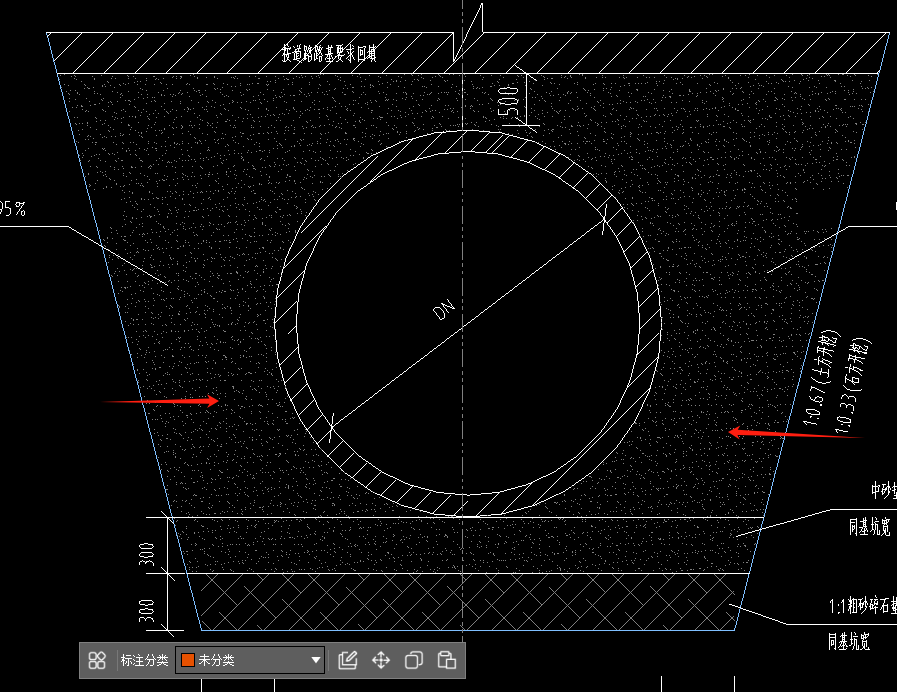The image size is (897, 692).
Task: Click the 1:1粗砂碎石 label text
Action: (x=863, y=605)
